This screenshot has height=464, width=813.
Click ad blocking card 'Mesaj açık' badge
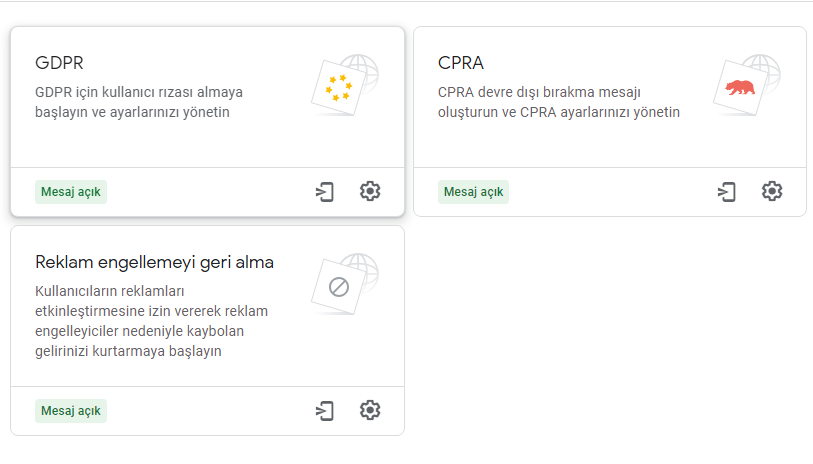click(71, 411)
